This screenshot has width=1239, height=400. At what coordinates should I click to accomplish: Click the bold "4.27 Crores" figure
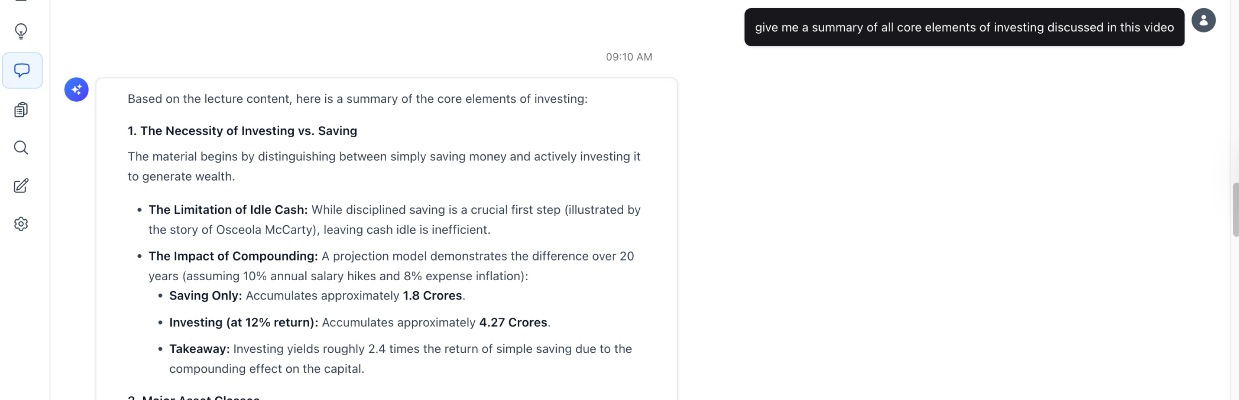pos(514,322)
